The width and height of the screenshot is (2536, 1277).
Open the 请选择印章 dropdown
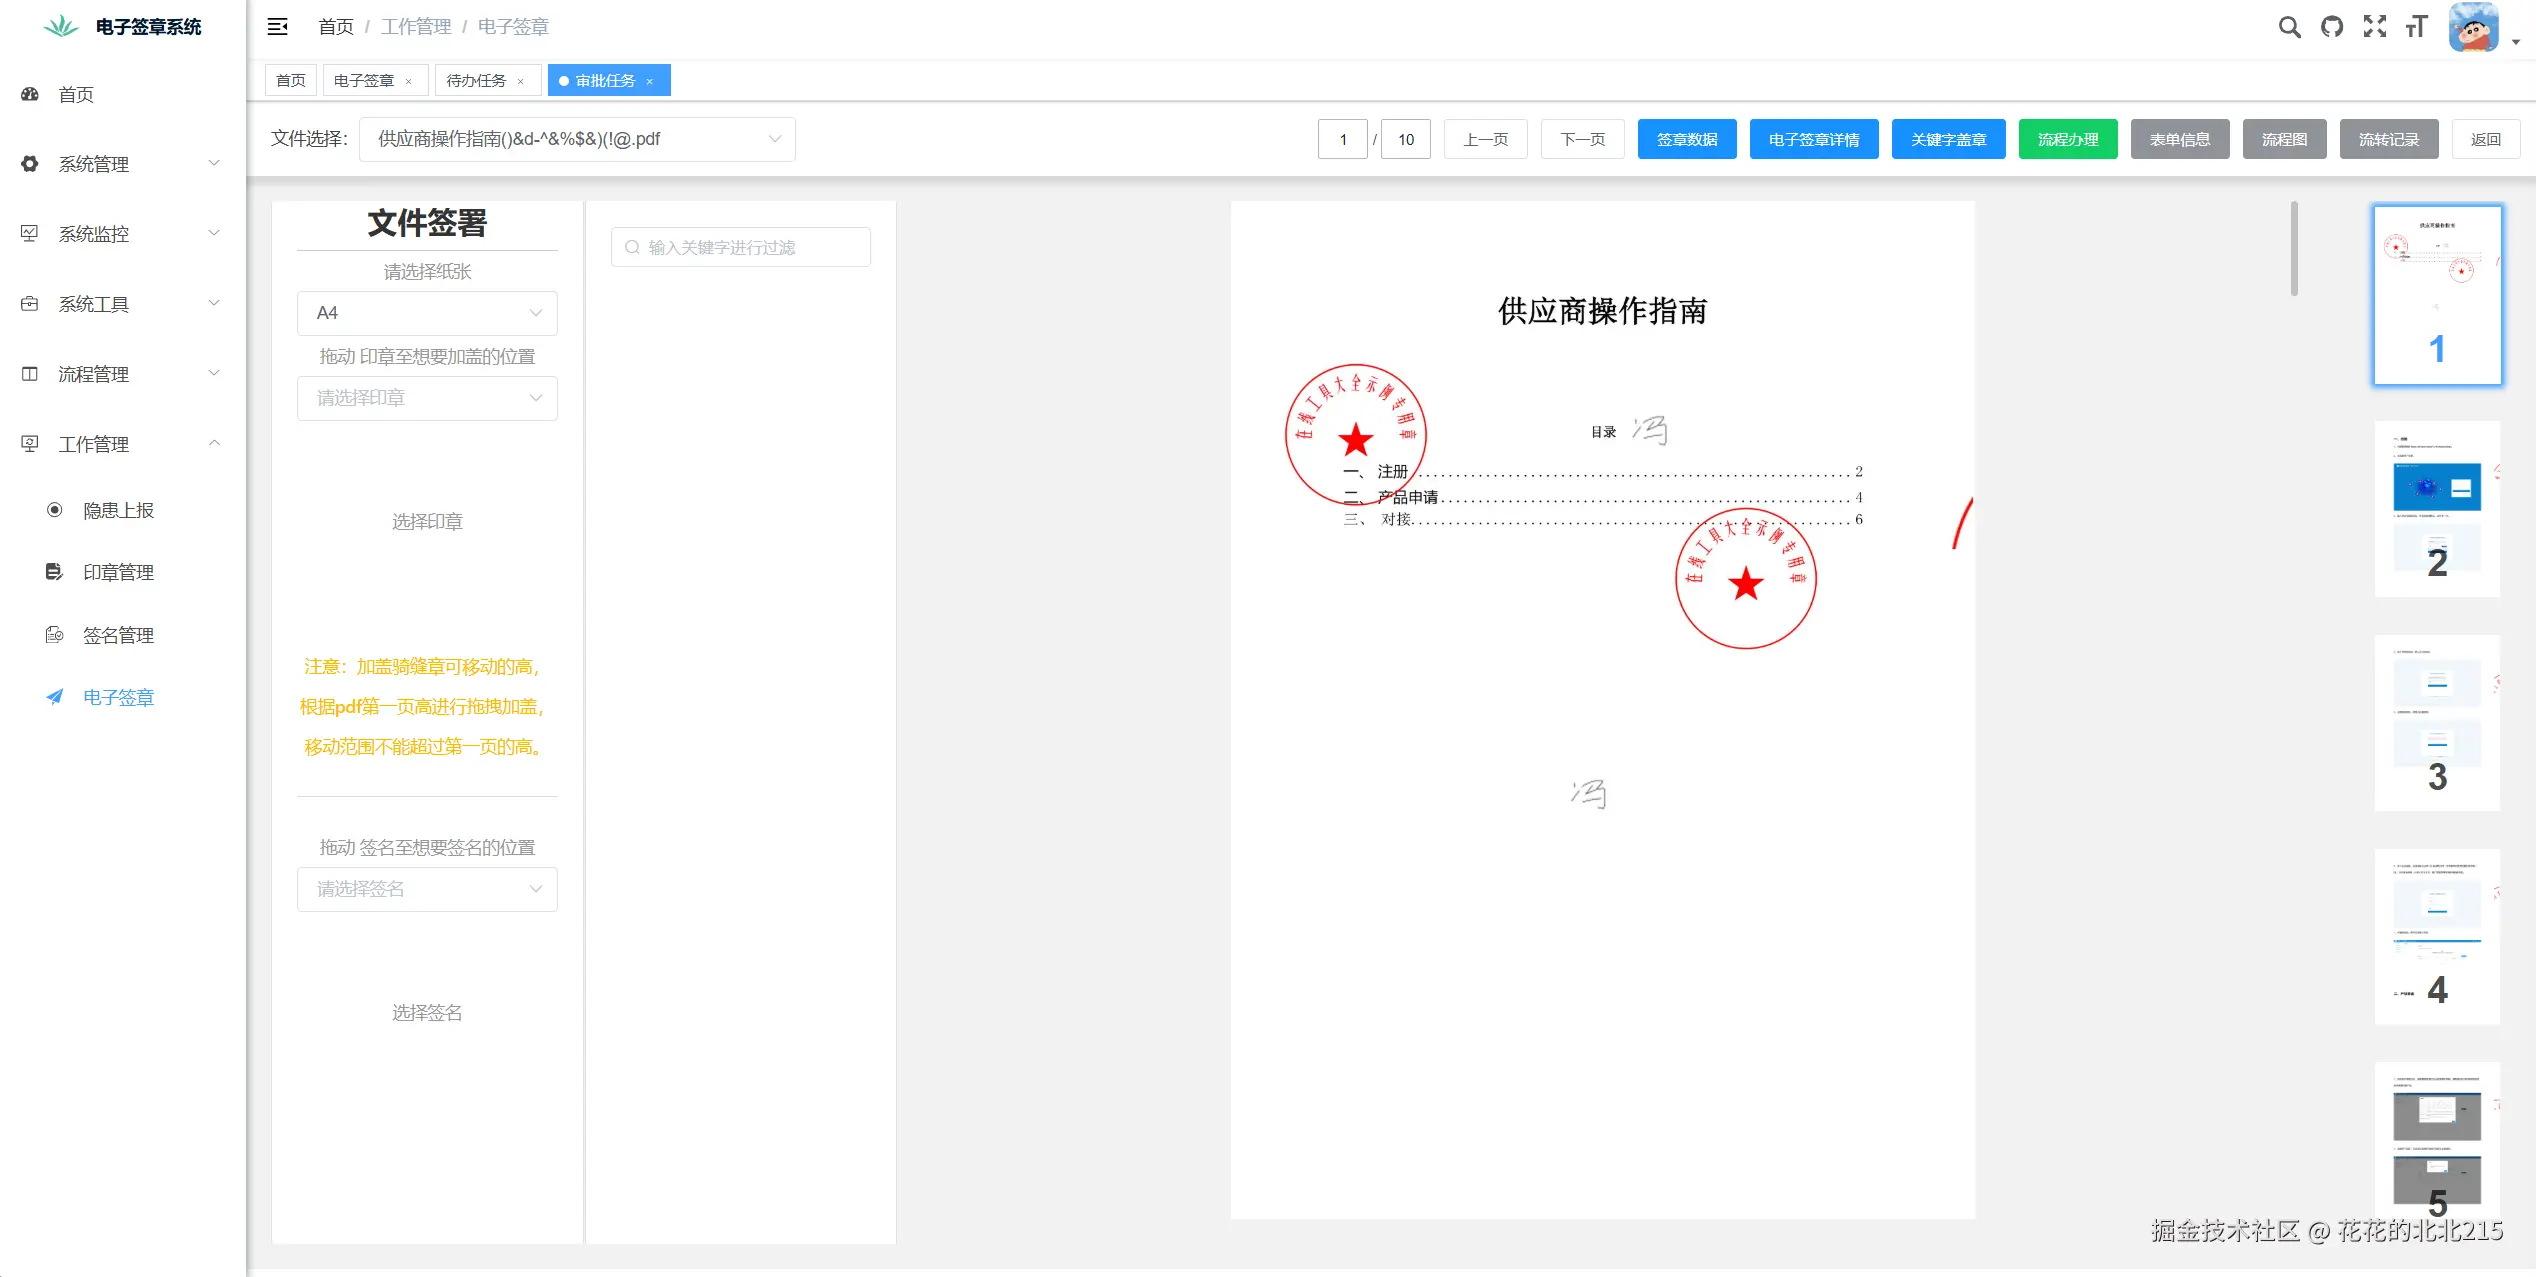pos(427,398)
